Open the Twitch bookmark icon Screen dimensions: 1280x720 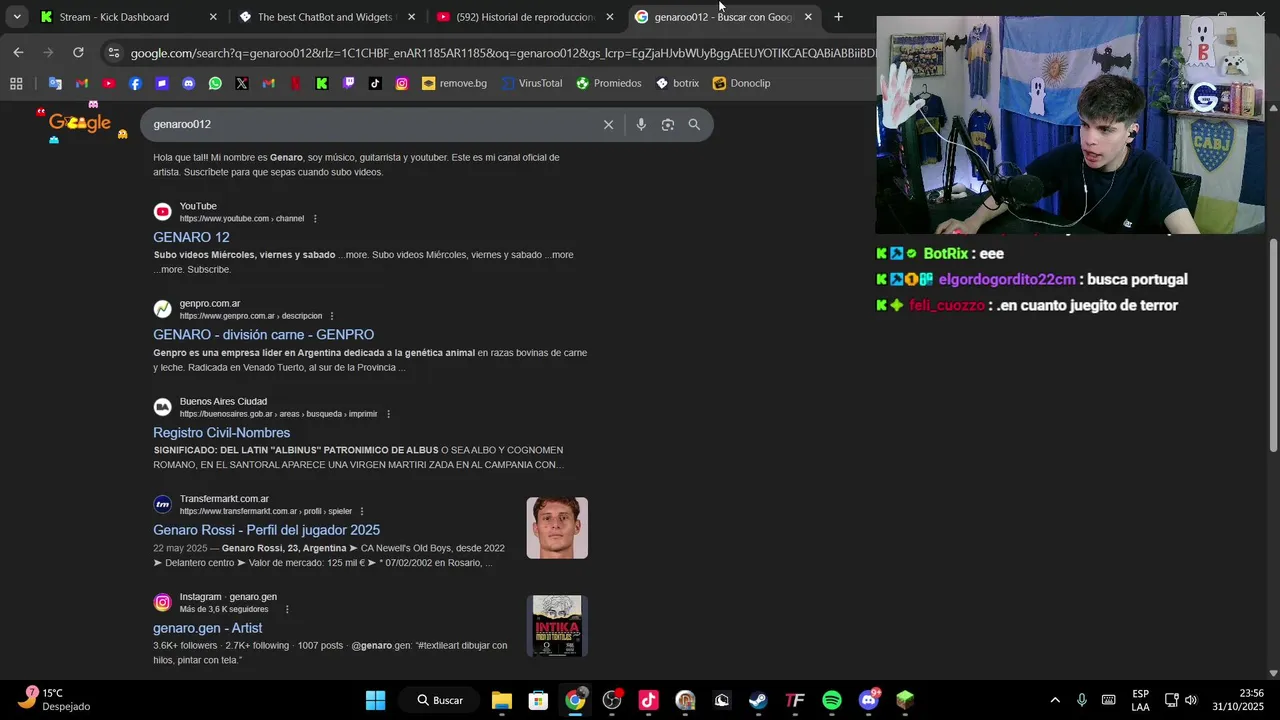click(348, 83)
